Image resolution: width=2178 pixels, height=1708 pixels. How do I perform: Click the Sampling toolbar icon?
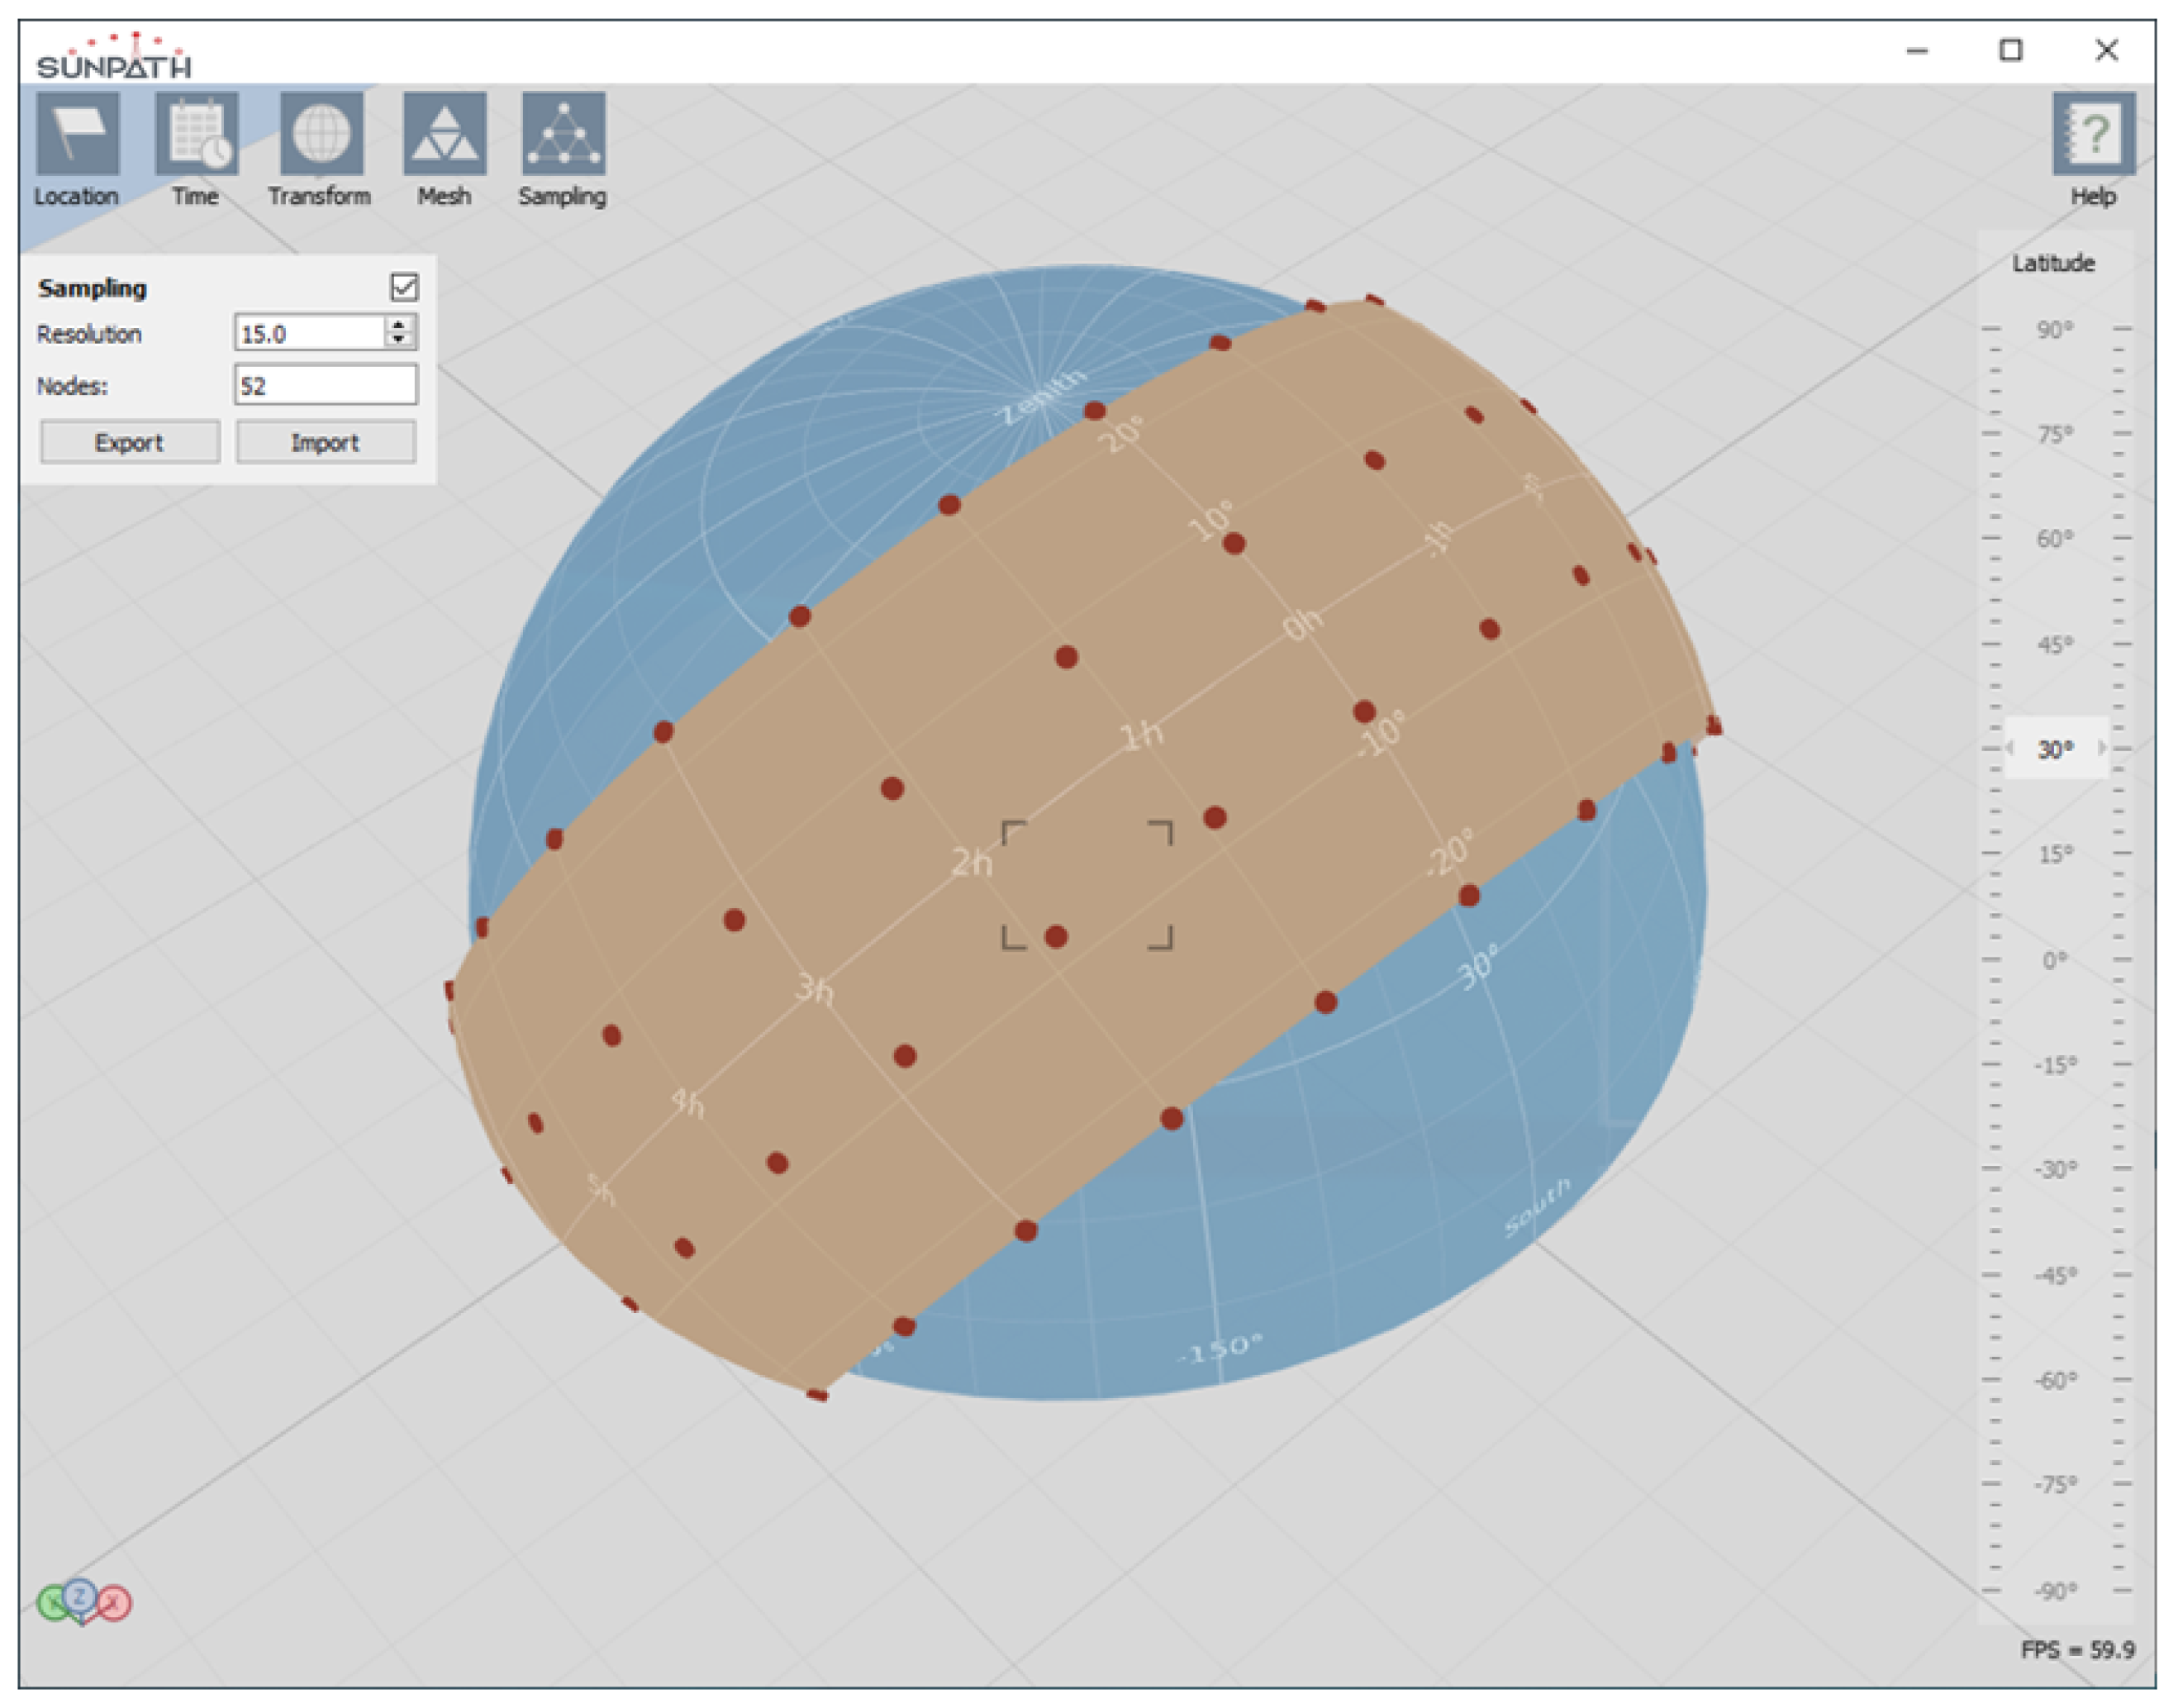(x=563, y=134)
